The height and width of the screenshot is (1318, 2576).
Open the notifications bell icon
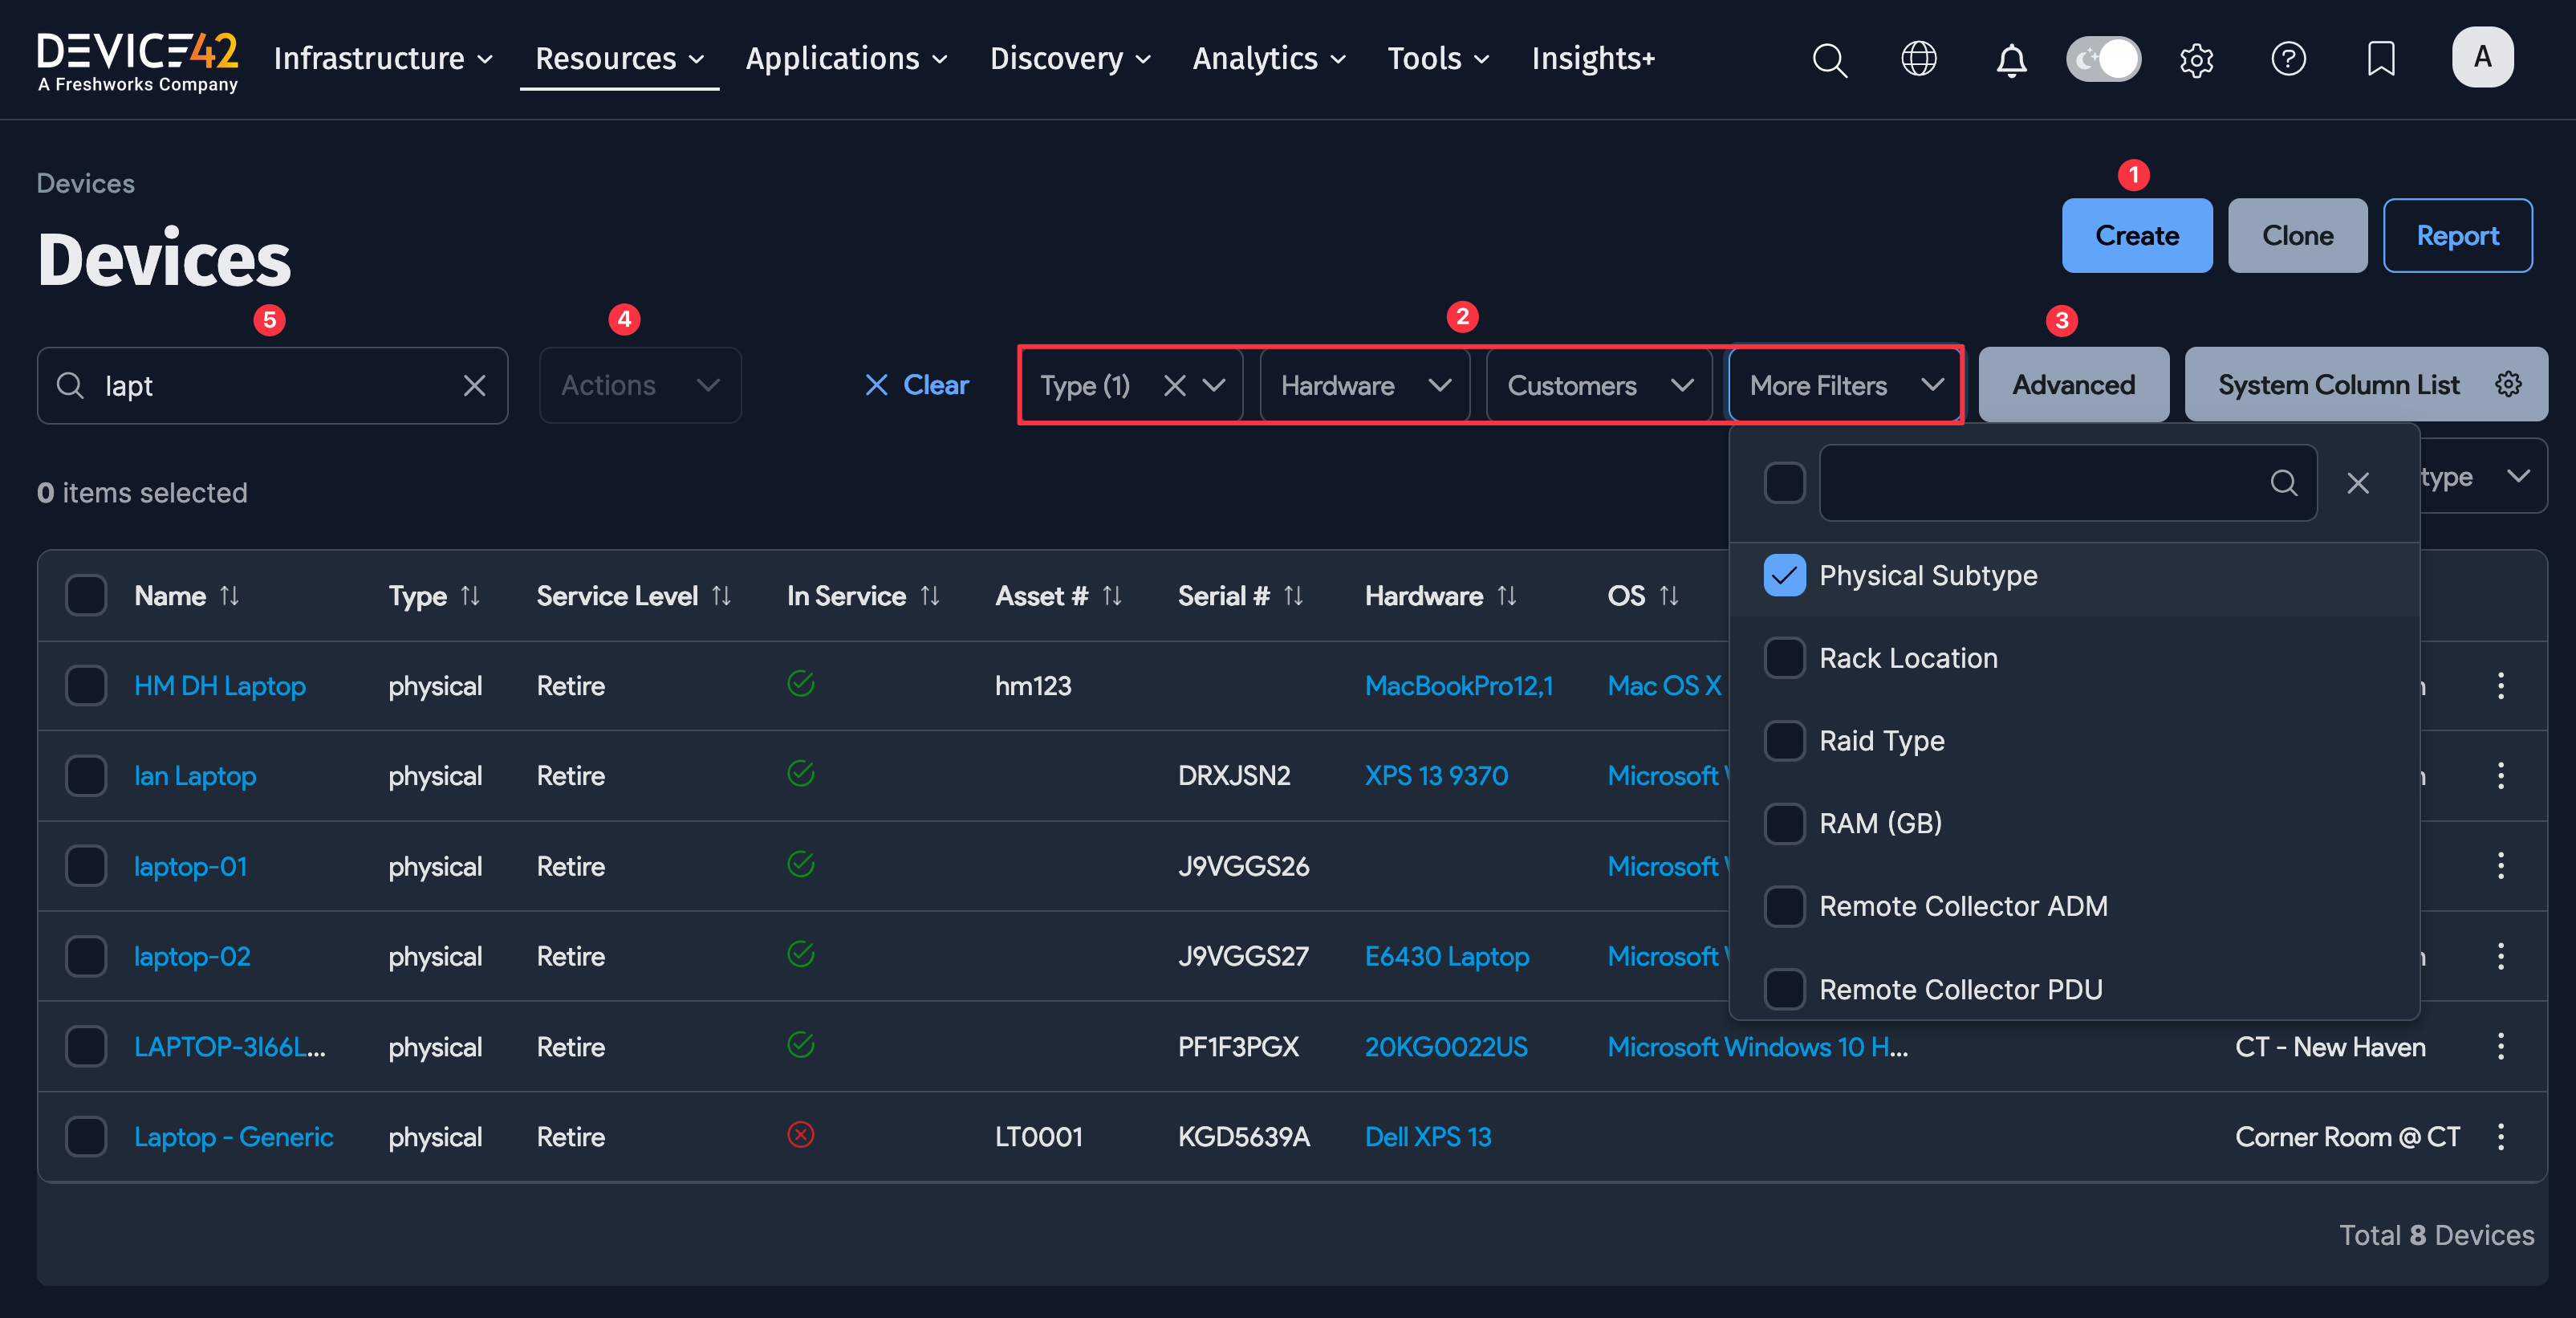[2011, 60]
